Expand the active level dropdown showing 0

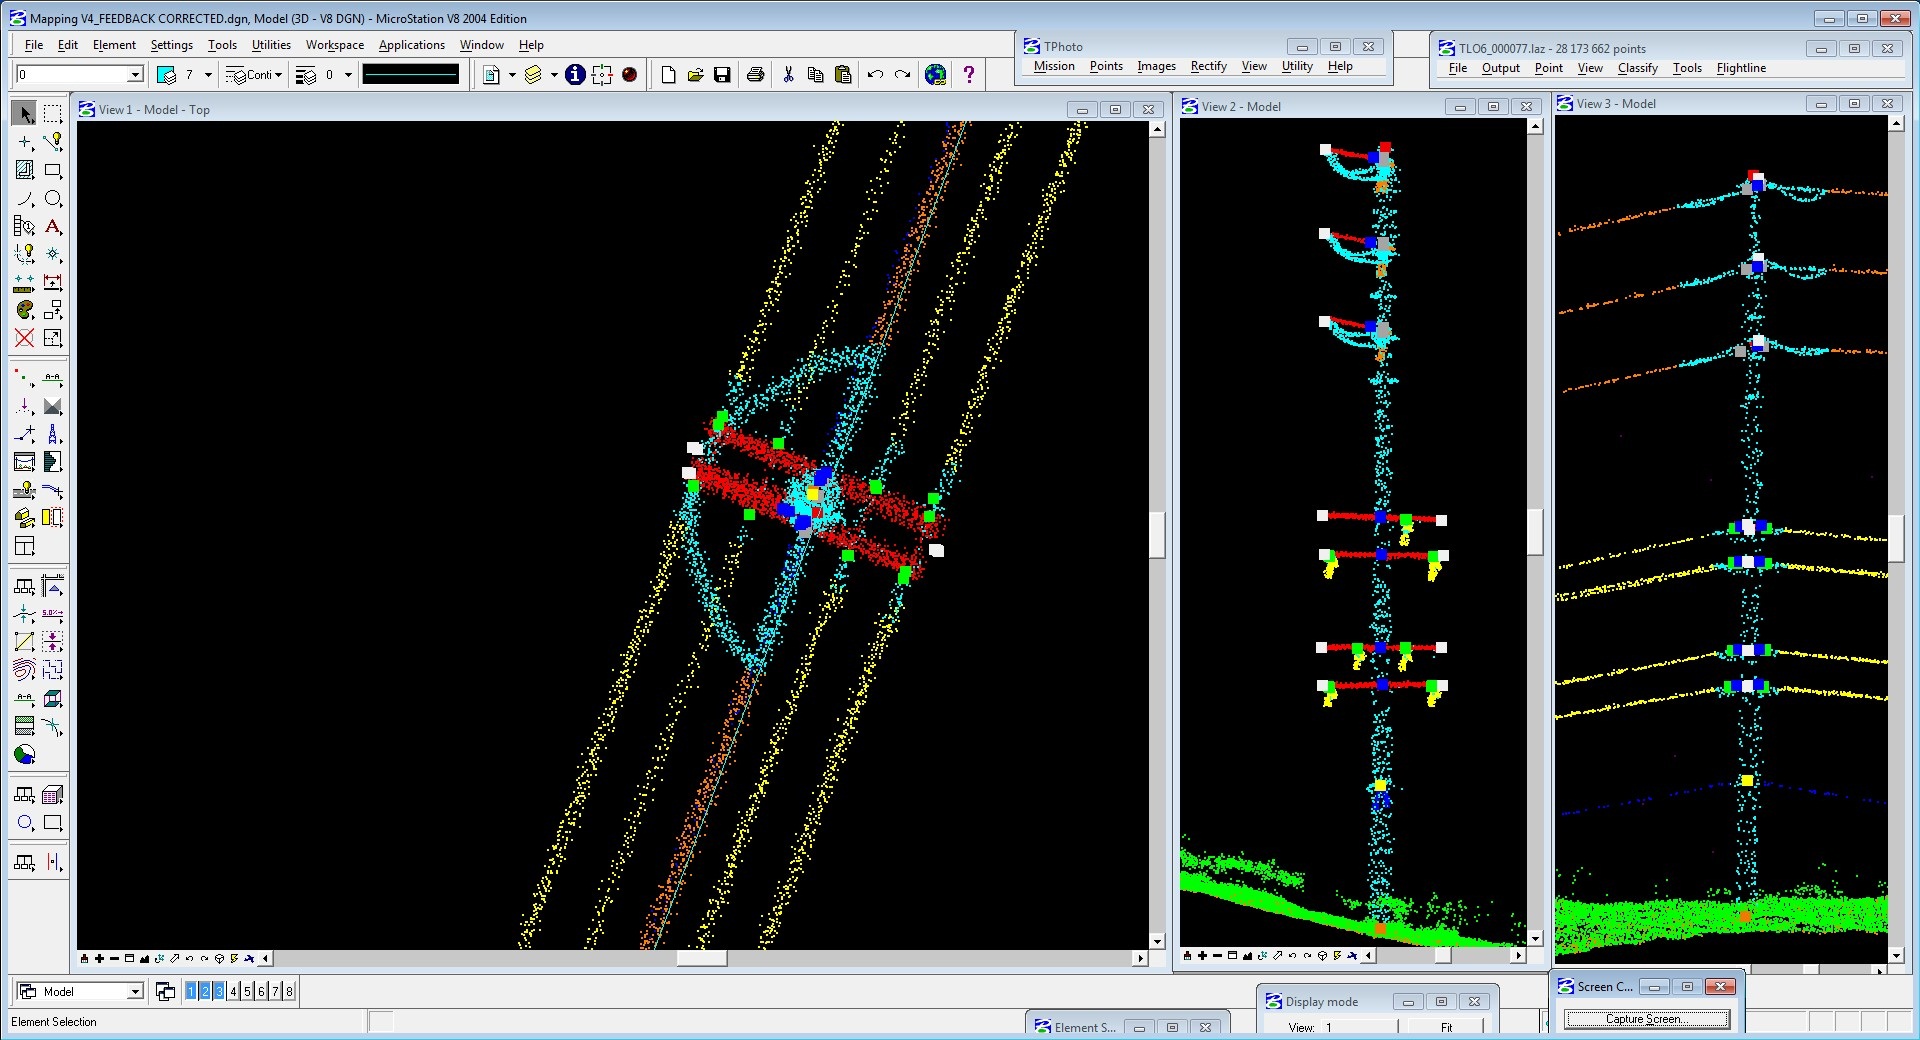coord(135,75)
